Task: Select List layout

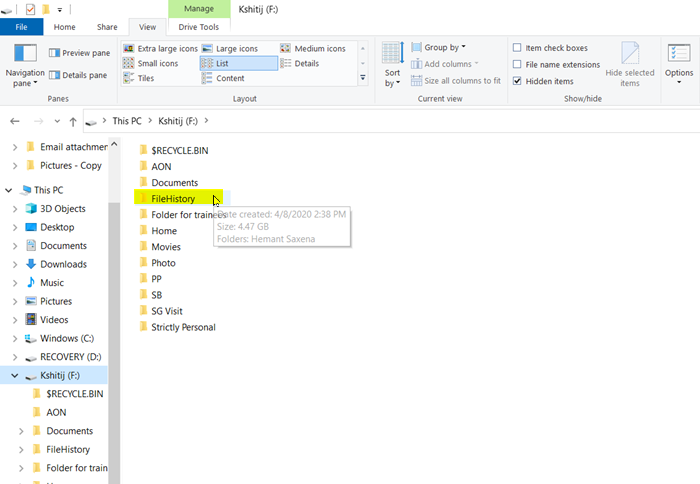Action: point(238,63)
